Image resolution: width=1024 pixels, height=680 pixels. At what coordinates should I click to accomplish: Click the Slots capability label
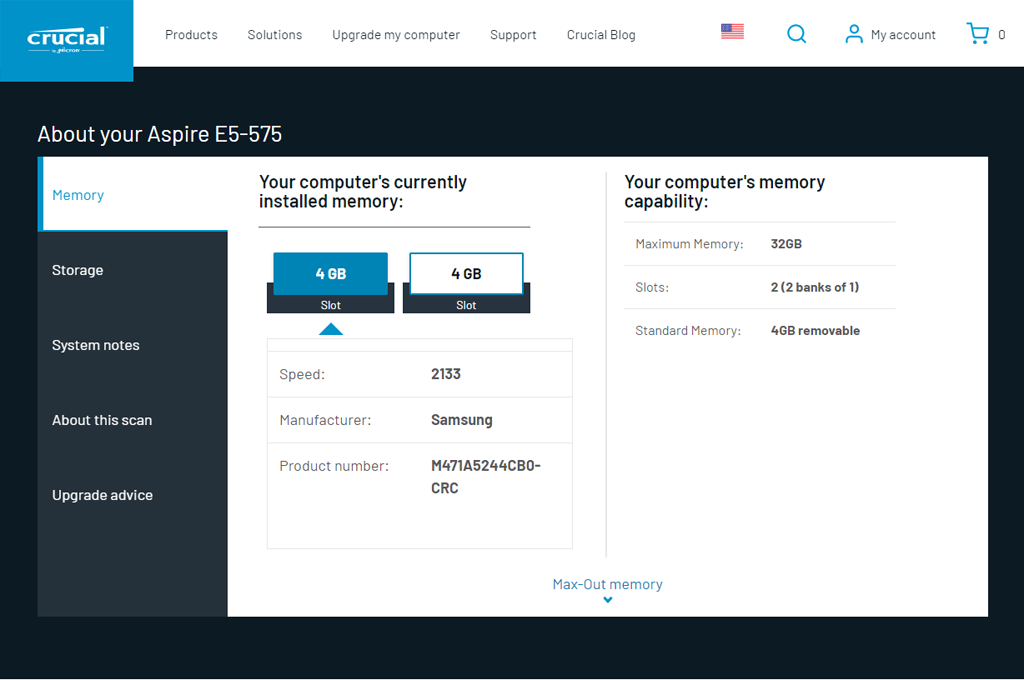[652, 287]
